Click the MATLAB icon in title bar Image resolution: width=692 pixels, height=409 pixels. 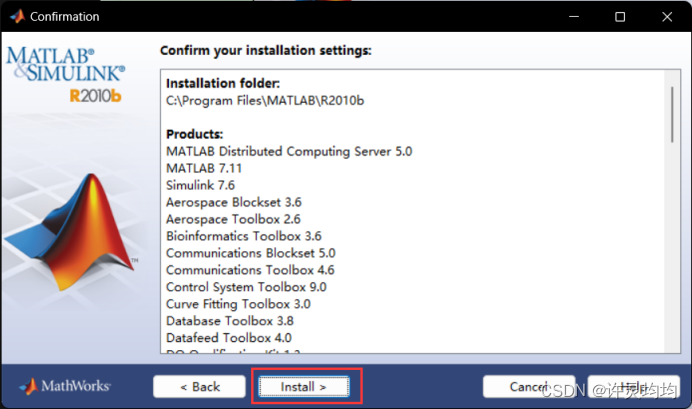[18, 16]
